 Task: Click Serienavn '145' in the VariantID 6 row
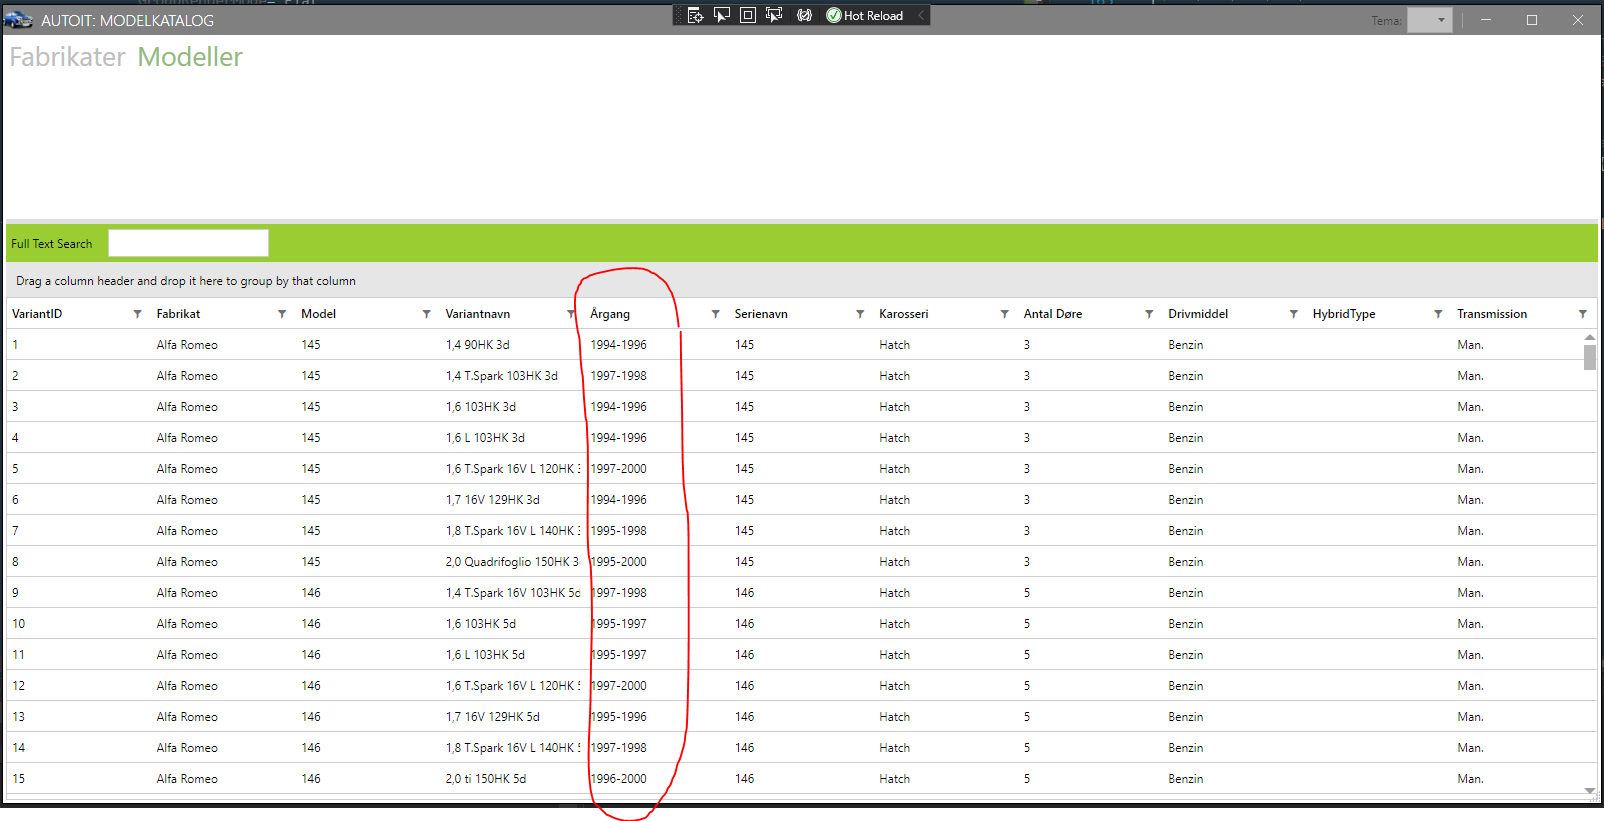click(745, 500)
